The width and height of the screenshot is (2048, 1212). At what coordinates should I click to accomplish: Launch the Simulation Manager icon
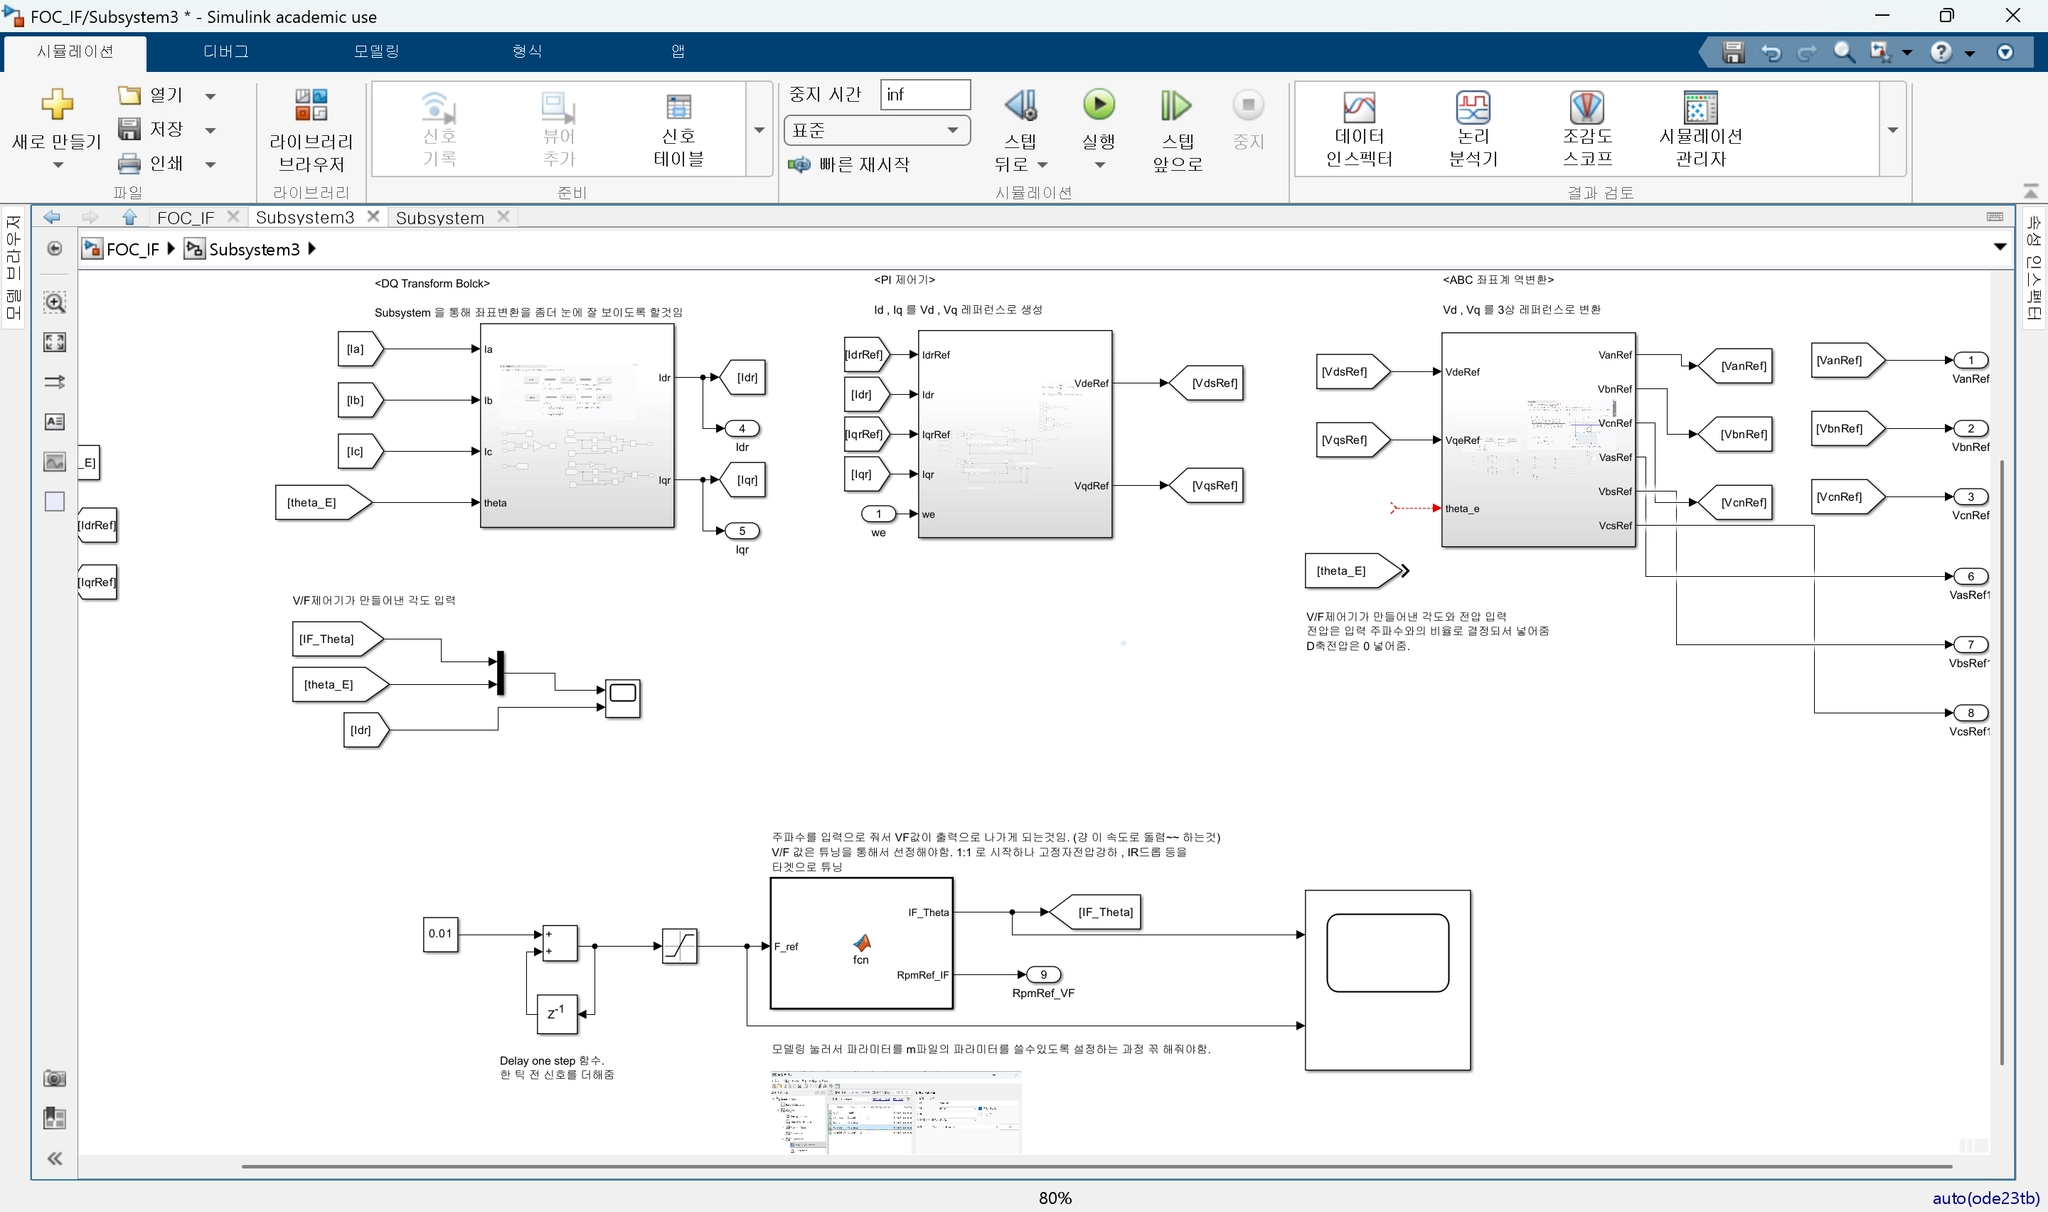[1700, 108]
